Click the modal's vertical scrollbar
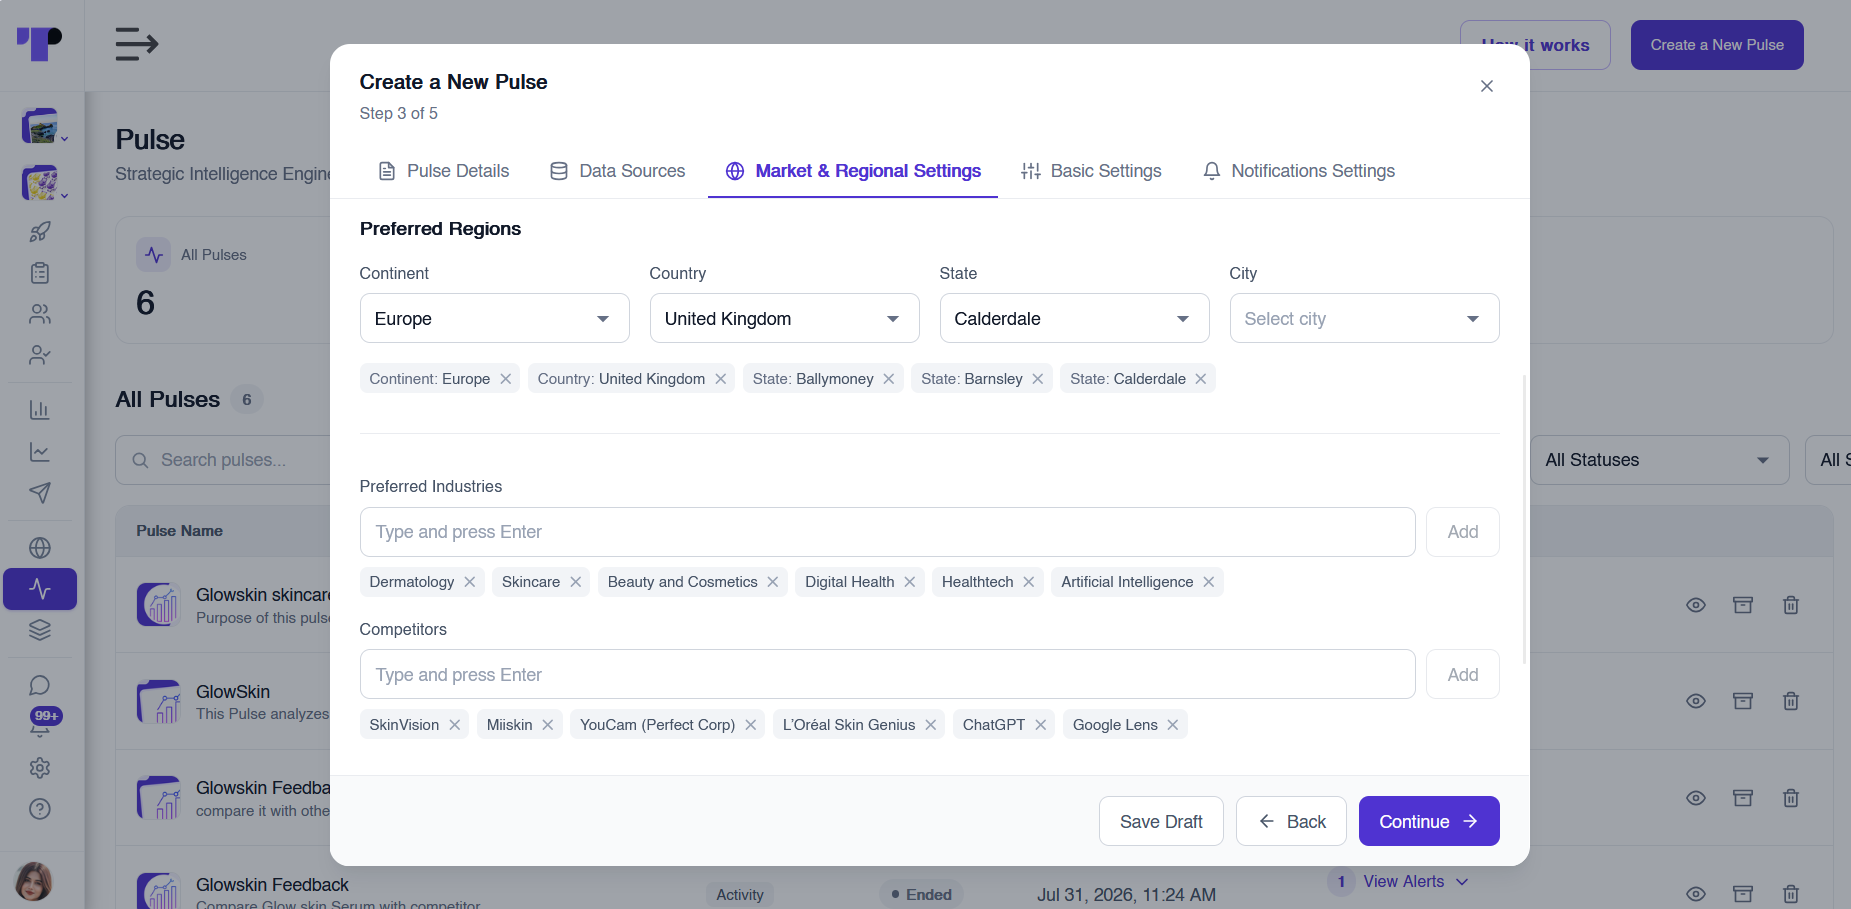1851x909 pixels. [1524, 520]
